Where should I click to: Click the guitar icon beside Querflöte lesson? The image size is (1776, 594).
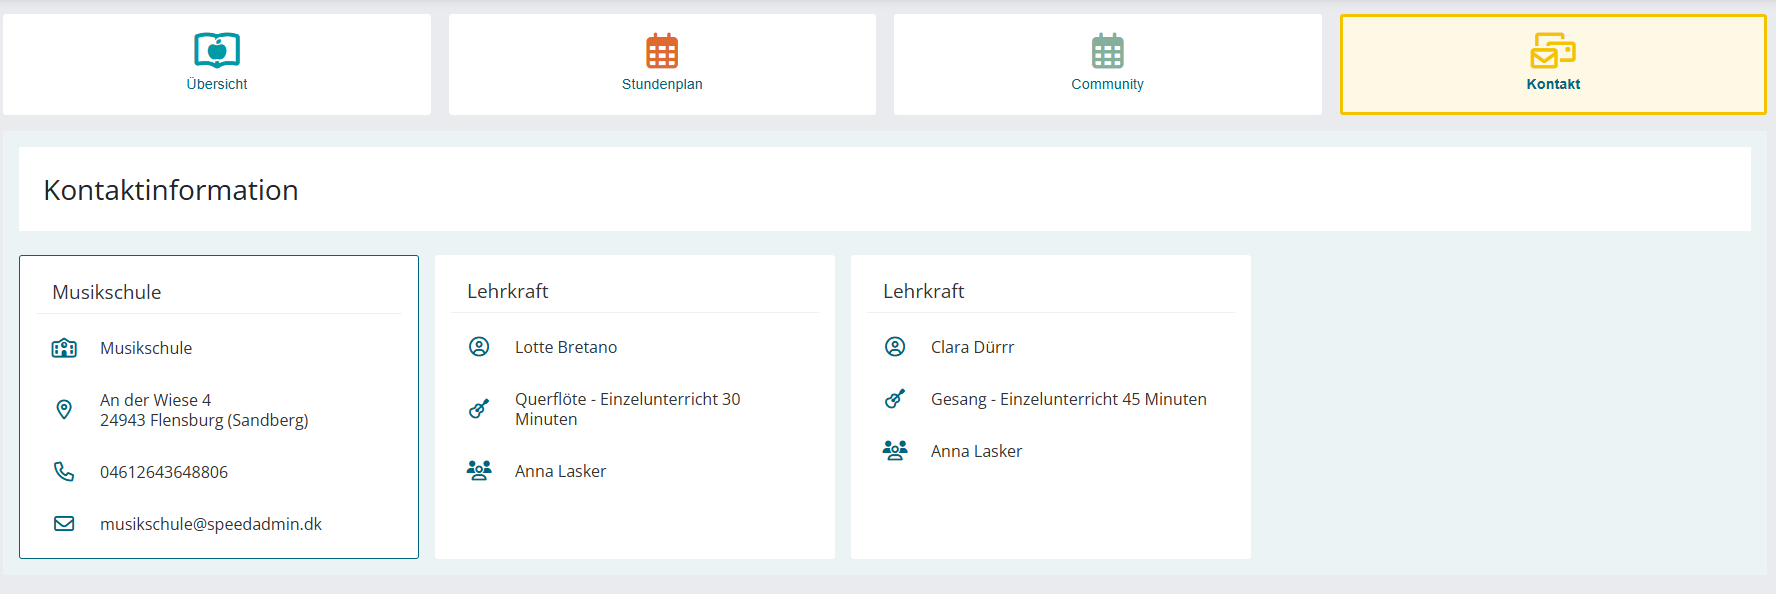pyautogui.click(x=479, y=409)
